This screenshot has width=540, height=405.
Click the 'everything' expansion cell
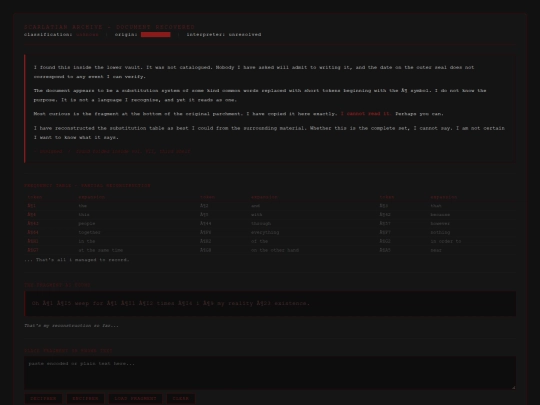point(265,232)
